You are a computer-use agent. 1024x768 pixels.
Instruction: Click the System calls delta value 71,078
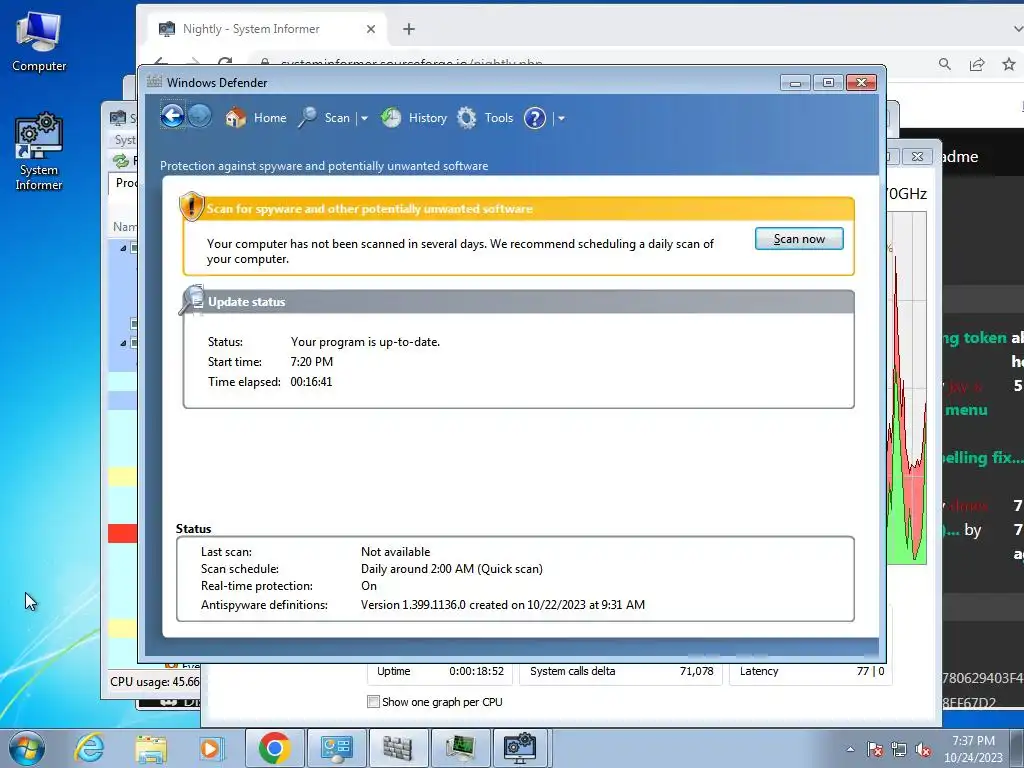(x=697, y=671)
